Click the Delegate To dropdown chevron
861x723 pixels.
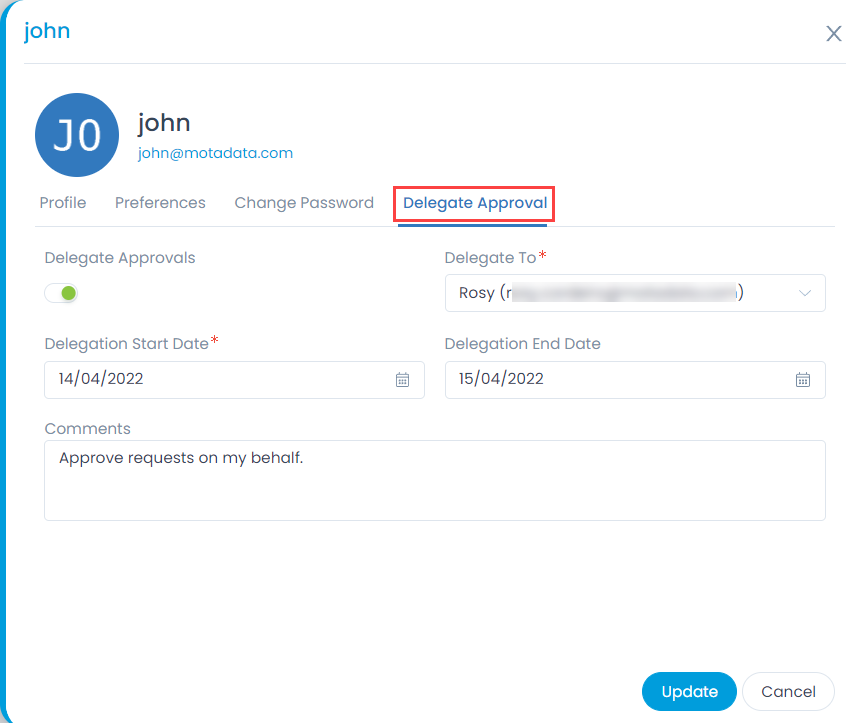[804, 293]
